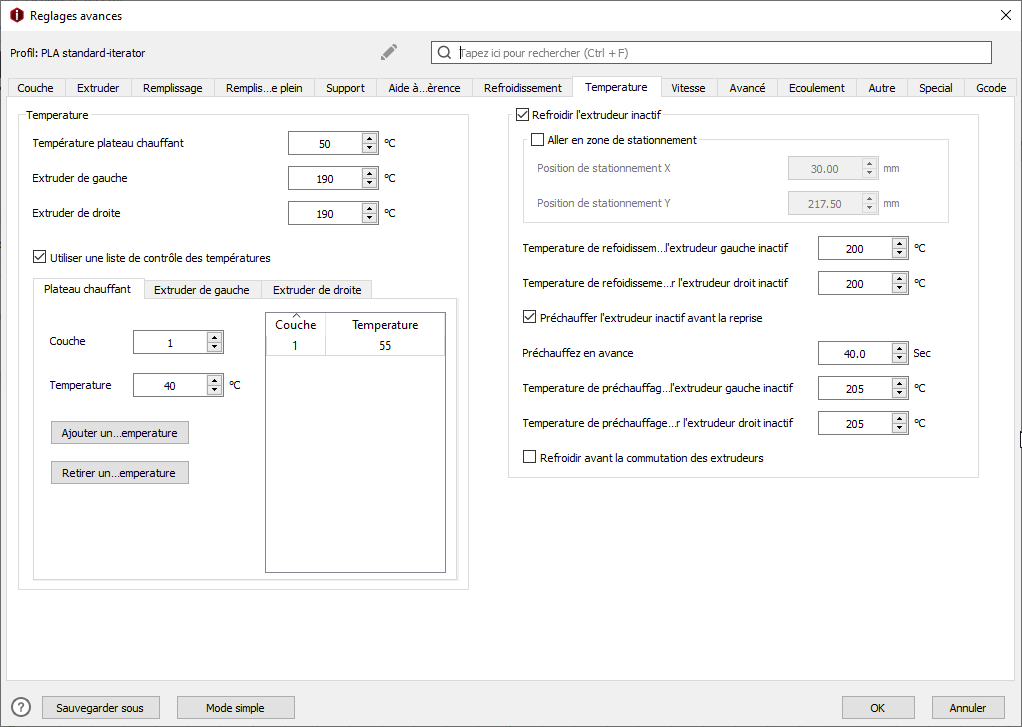Increase Préchauffez en avance seconds with up arrow
Image resolution: width=1022 pixels, height=727 pixels.
pyautogui.click(x=899, y=349)
